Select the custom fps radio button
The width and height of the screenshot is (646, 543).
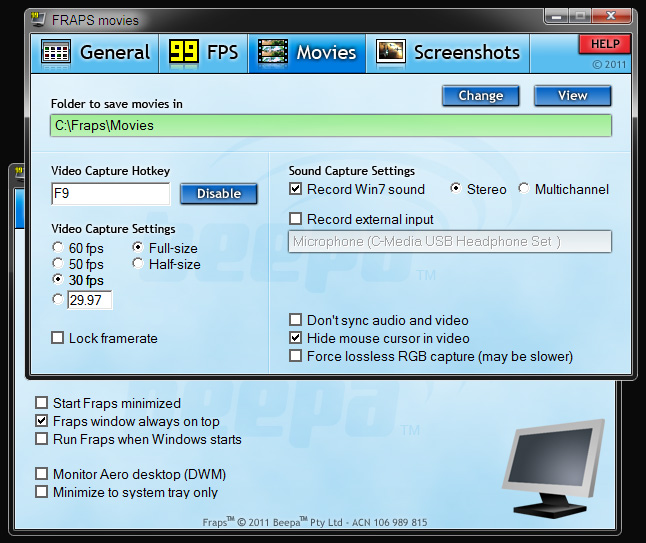point(58,300)
